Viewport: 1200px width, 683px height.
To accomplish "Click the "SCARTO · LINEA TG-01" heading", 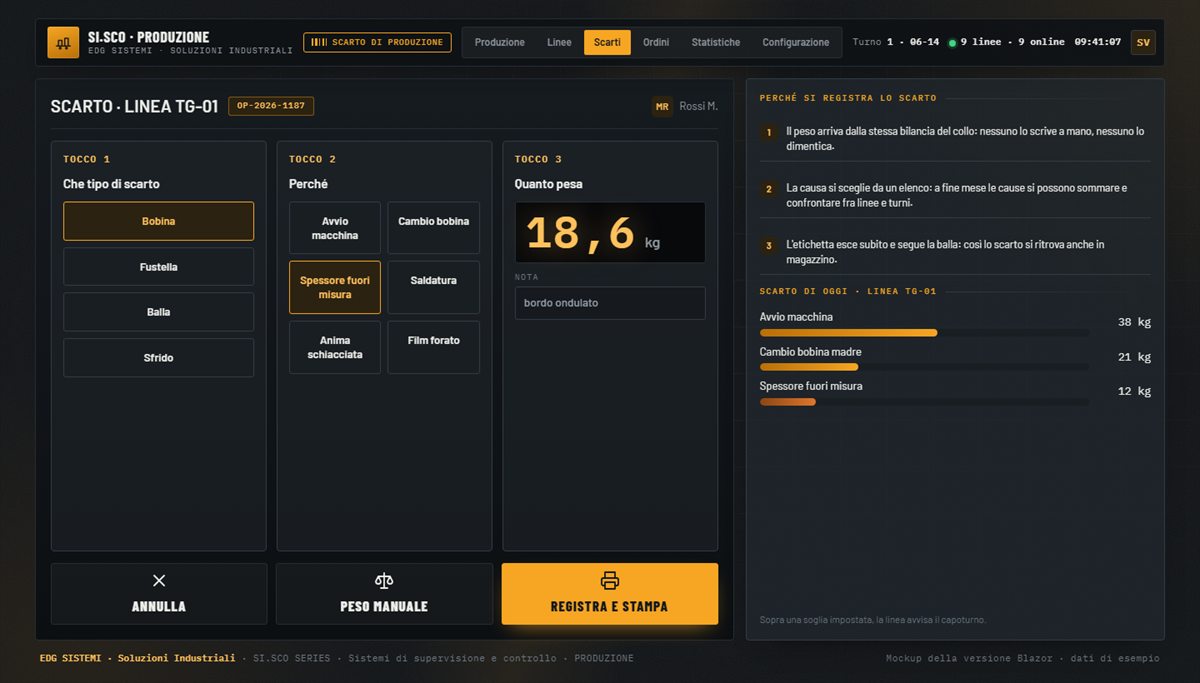I will click(x=134, y=106).
